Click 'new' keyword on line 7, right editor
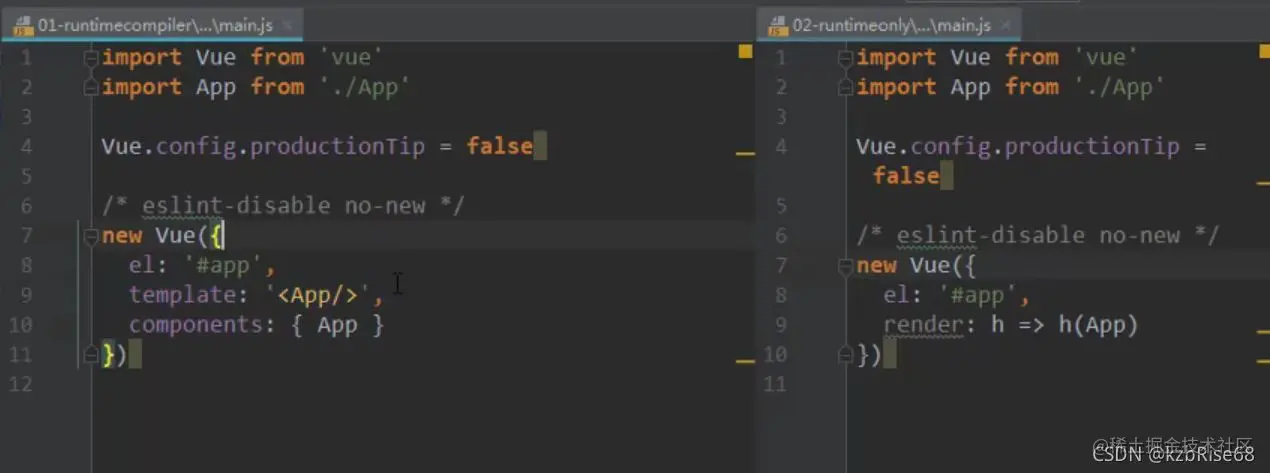 coord(876,266)
